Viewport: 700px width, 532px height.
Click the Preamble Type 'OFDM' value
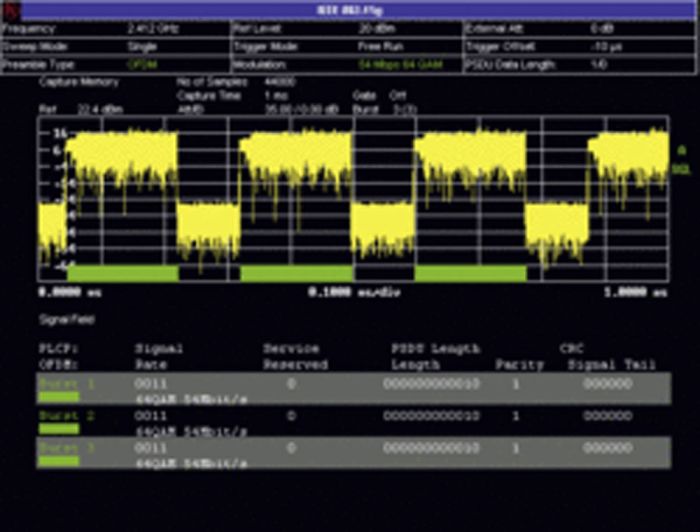(x=142, y=65)
